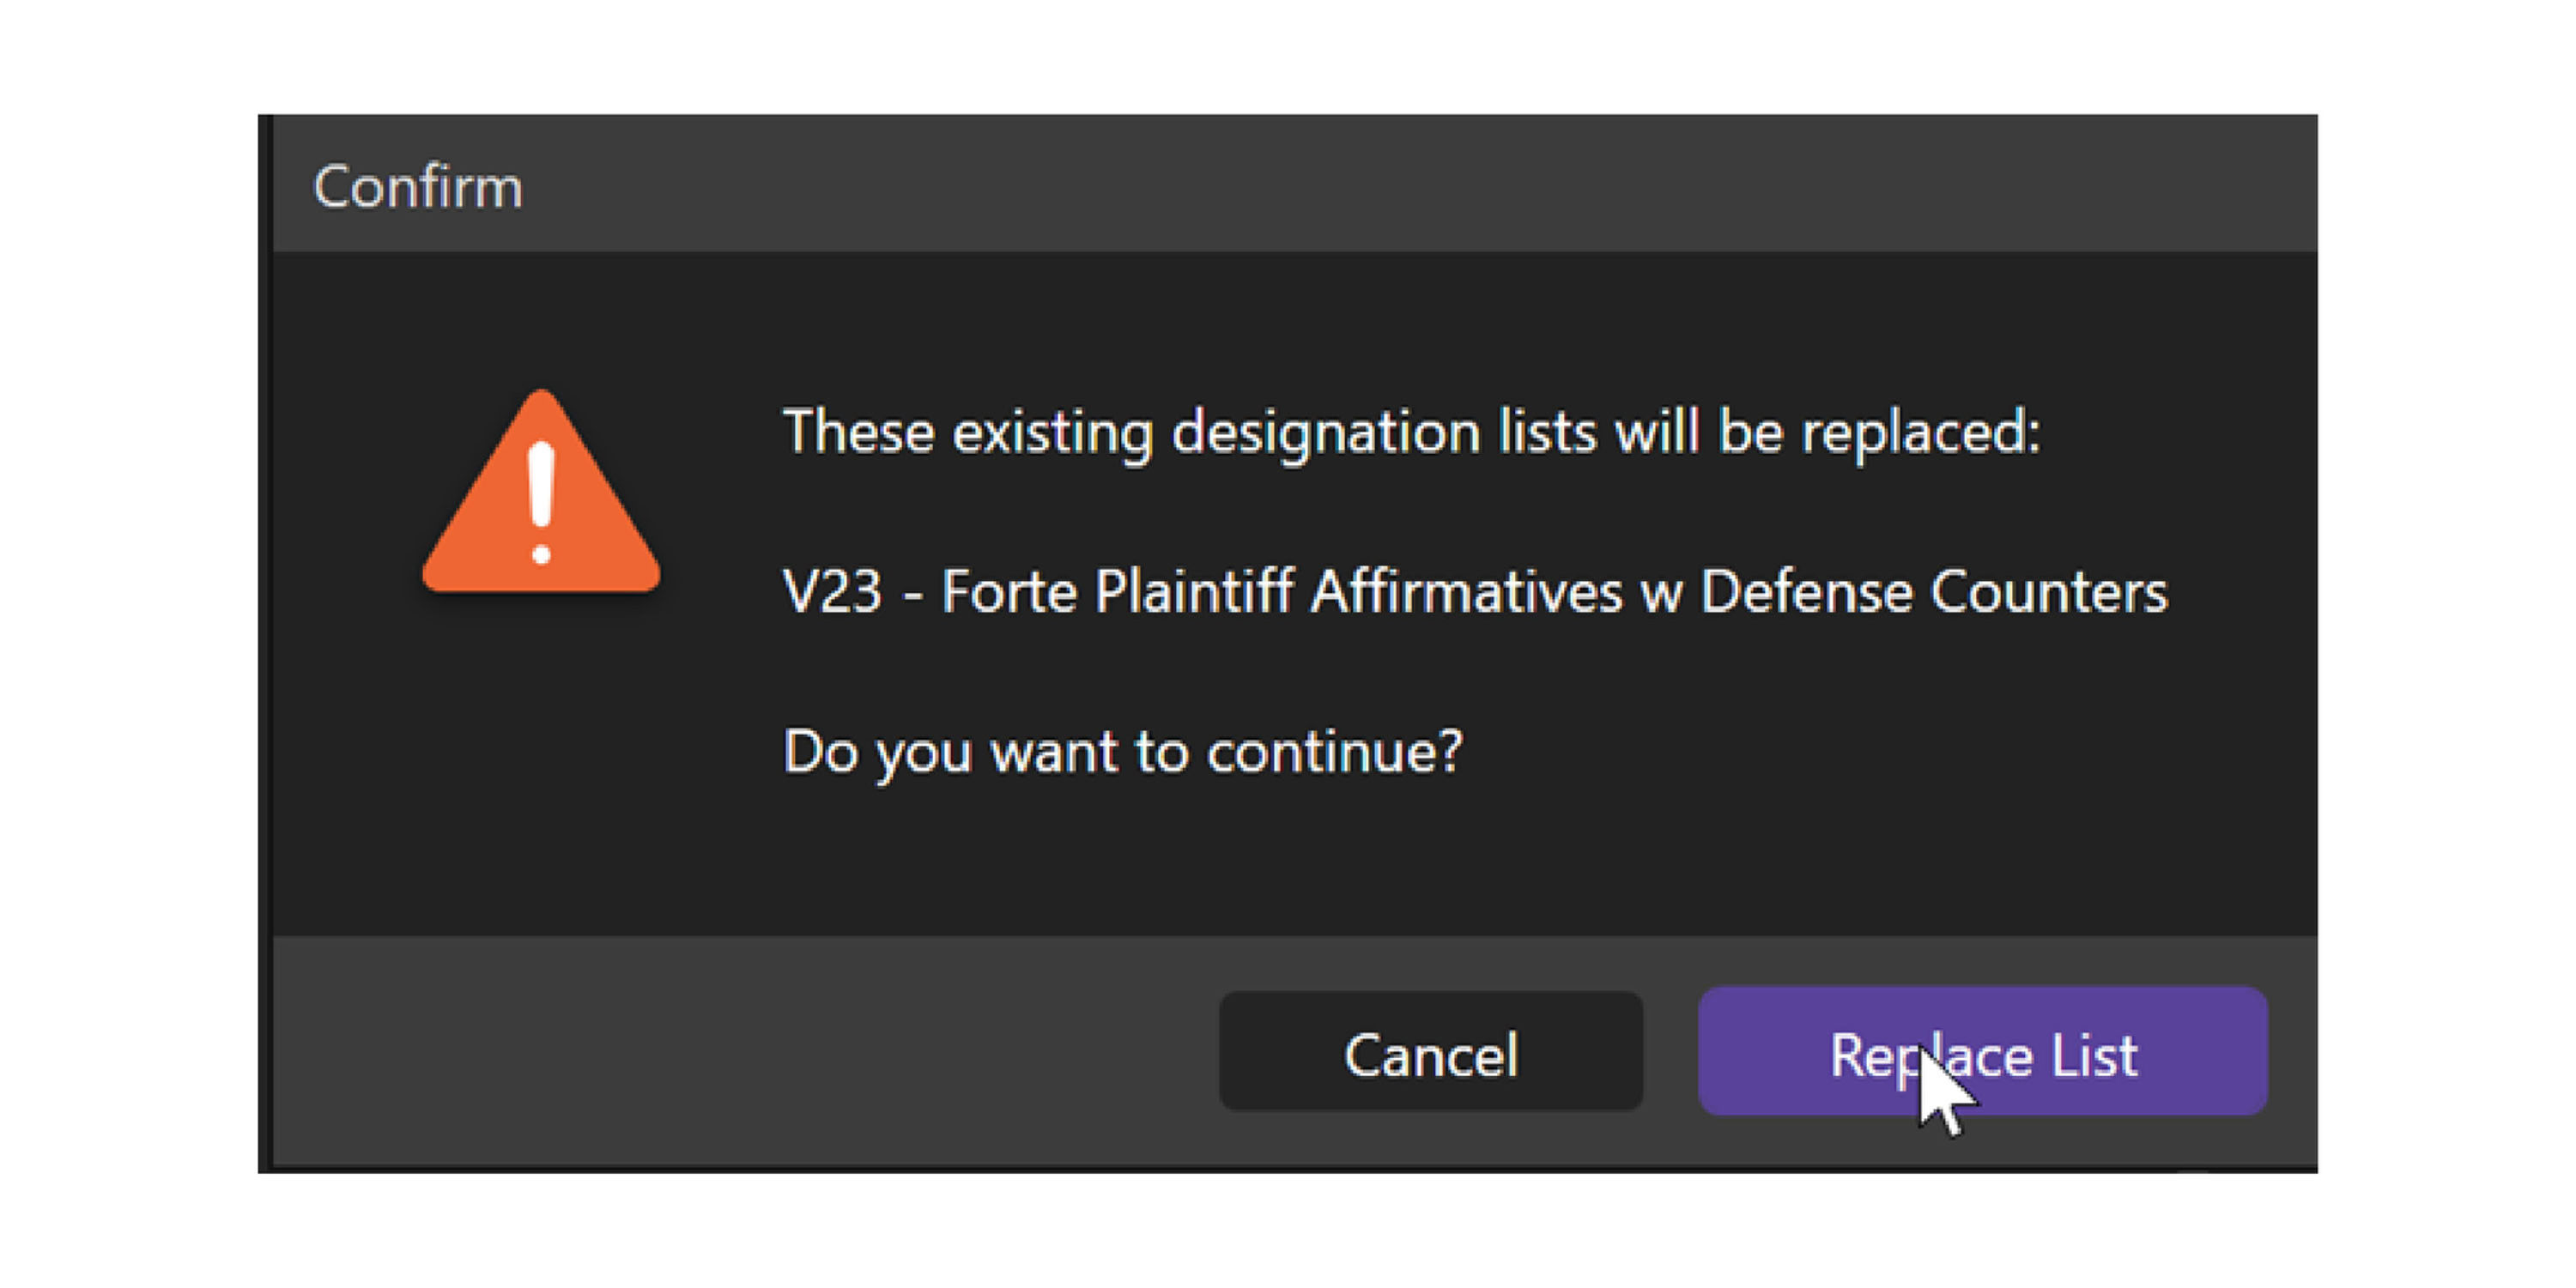Click the 'Do you want to continue?' prompt
This screenshot has height=1288, width=2576.
coord(1122,751)
